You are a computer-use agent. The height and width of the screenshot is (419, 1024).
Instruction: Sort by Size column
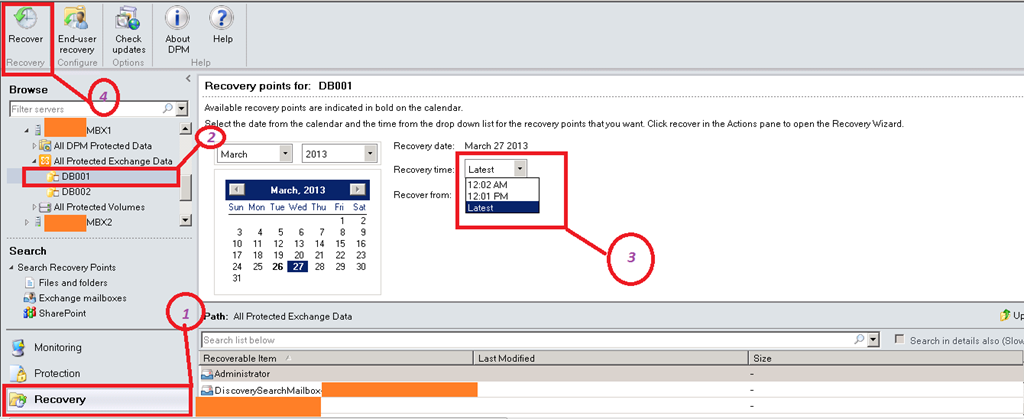(x=886, y=358)
